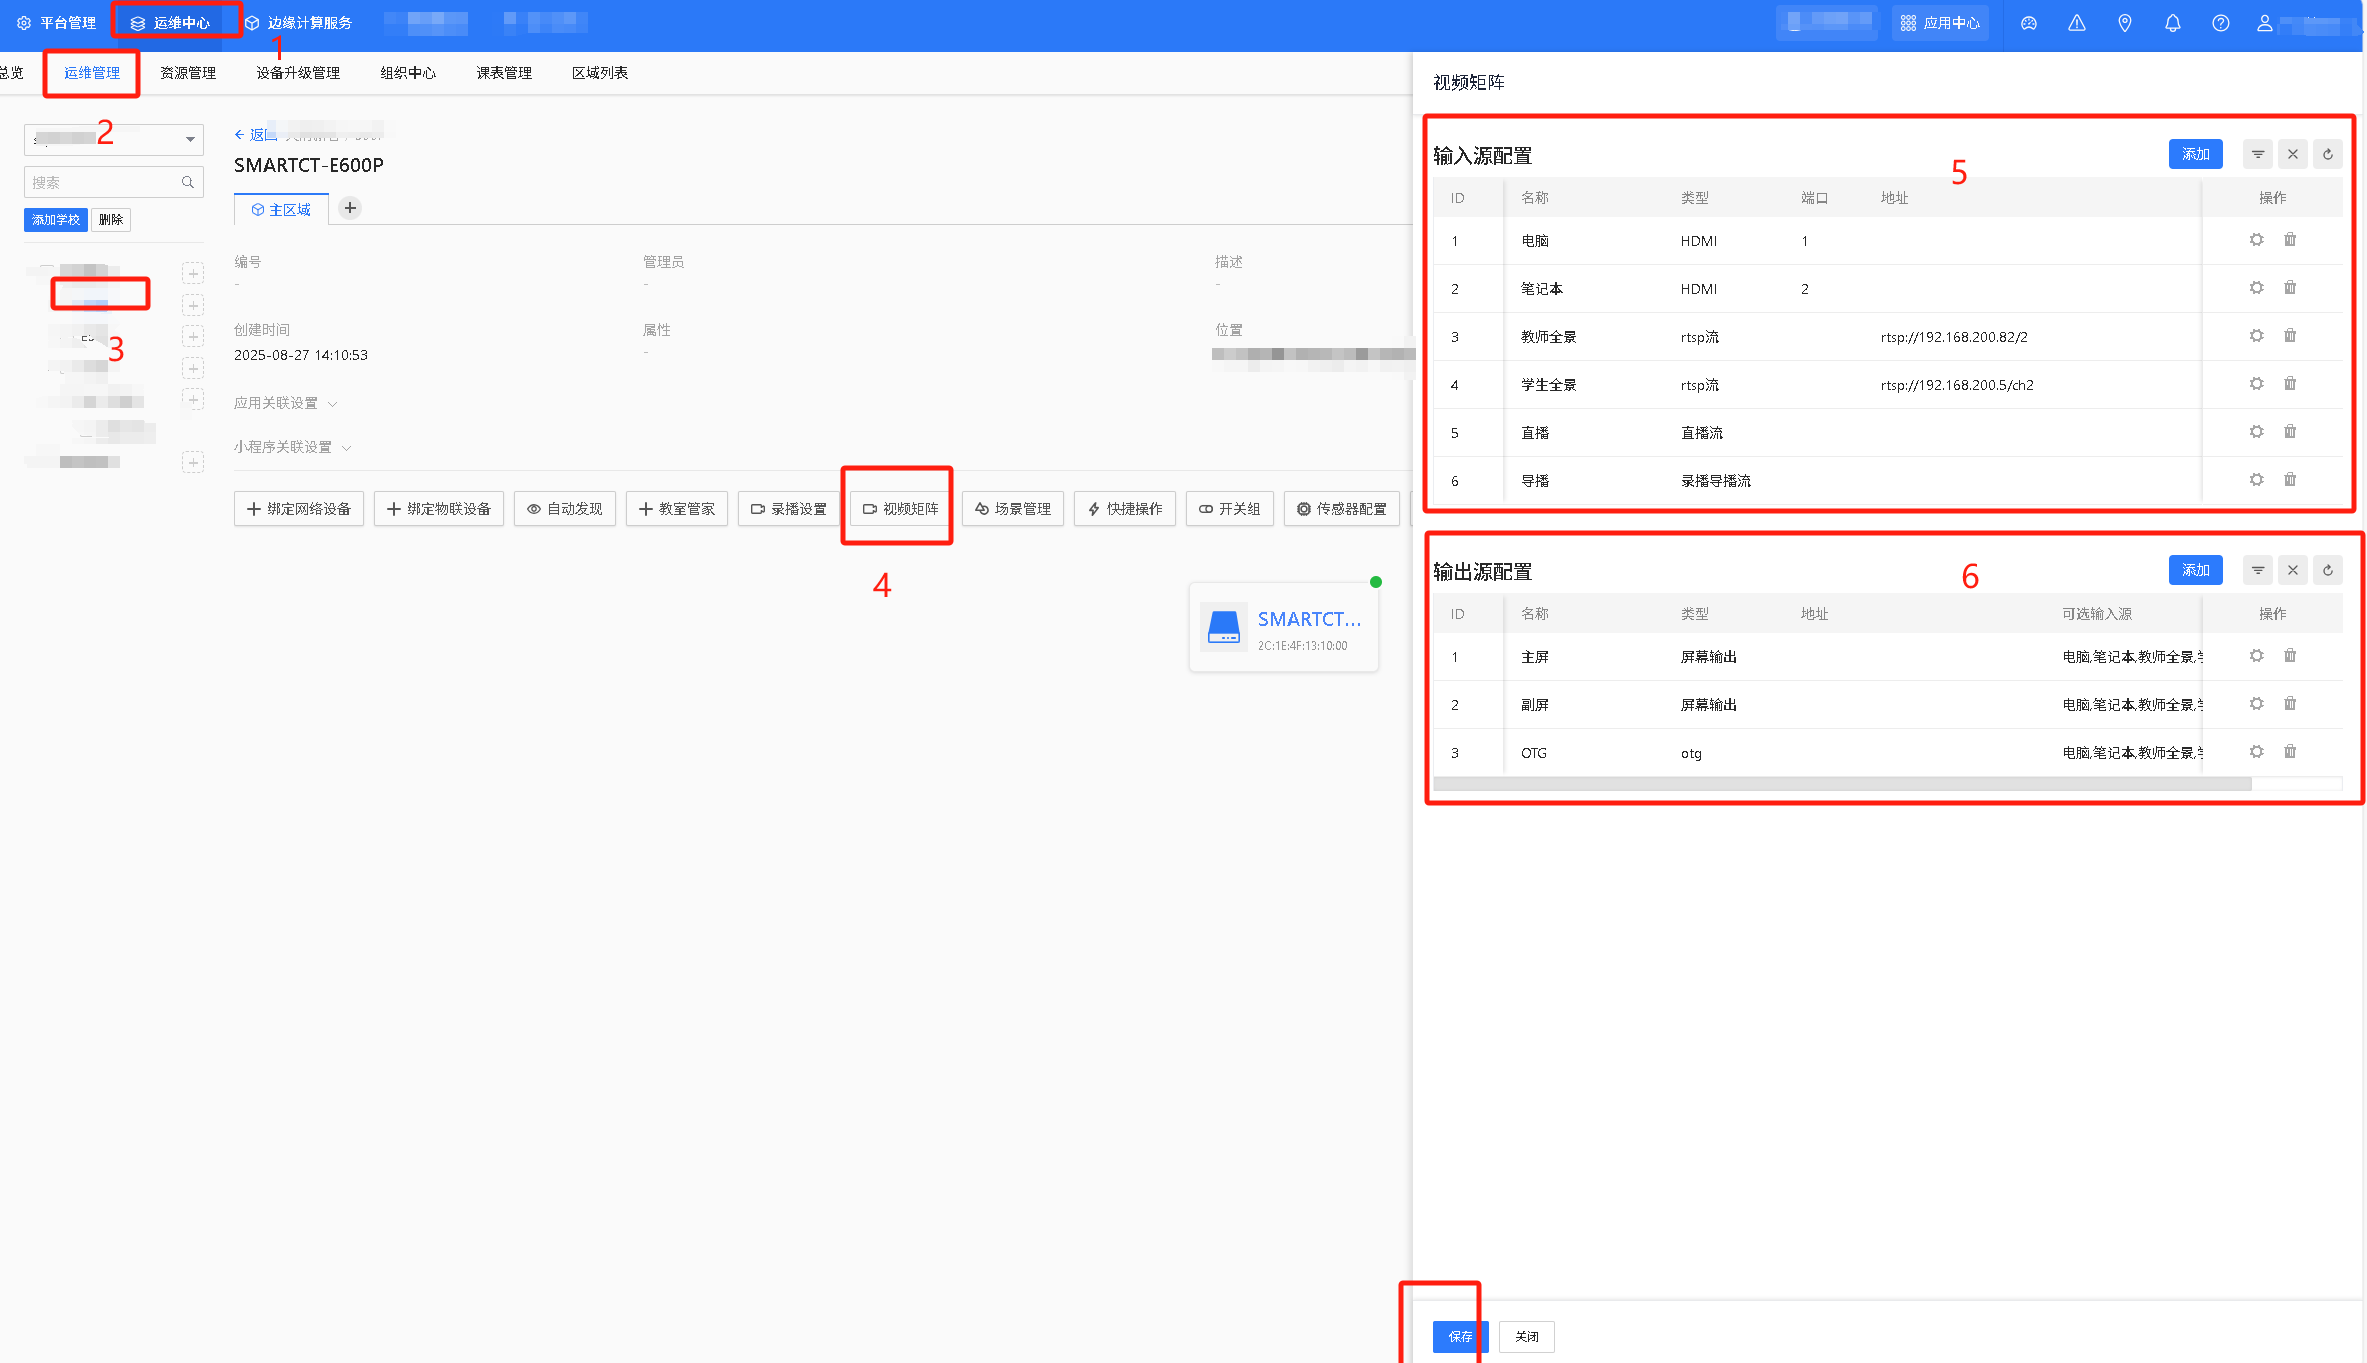Switch to 资源管理 tab
This screenshot has width=2367, height=1363.
(x=188, y=73)
